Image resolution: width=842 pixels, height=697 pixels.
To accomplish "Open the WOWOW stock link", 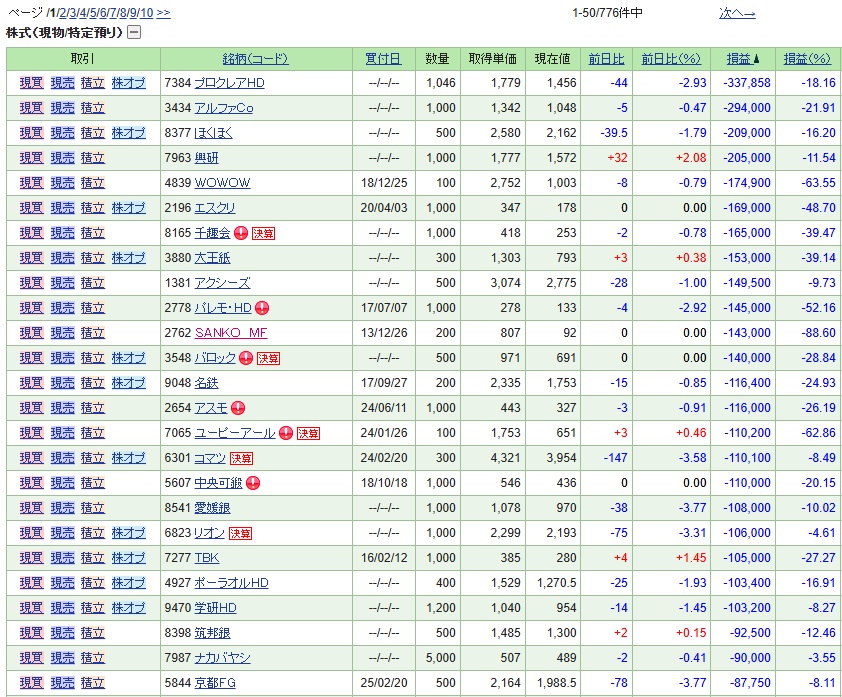I will coord(222,183).
